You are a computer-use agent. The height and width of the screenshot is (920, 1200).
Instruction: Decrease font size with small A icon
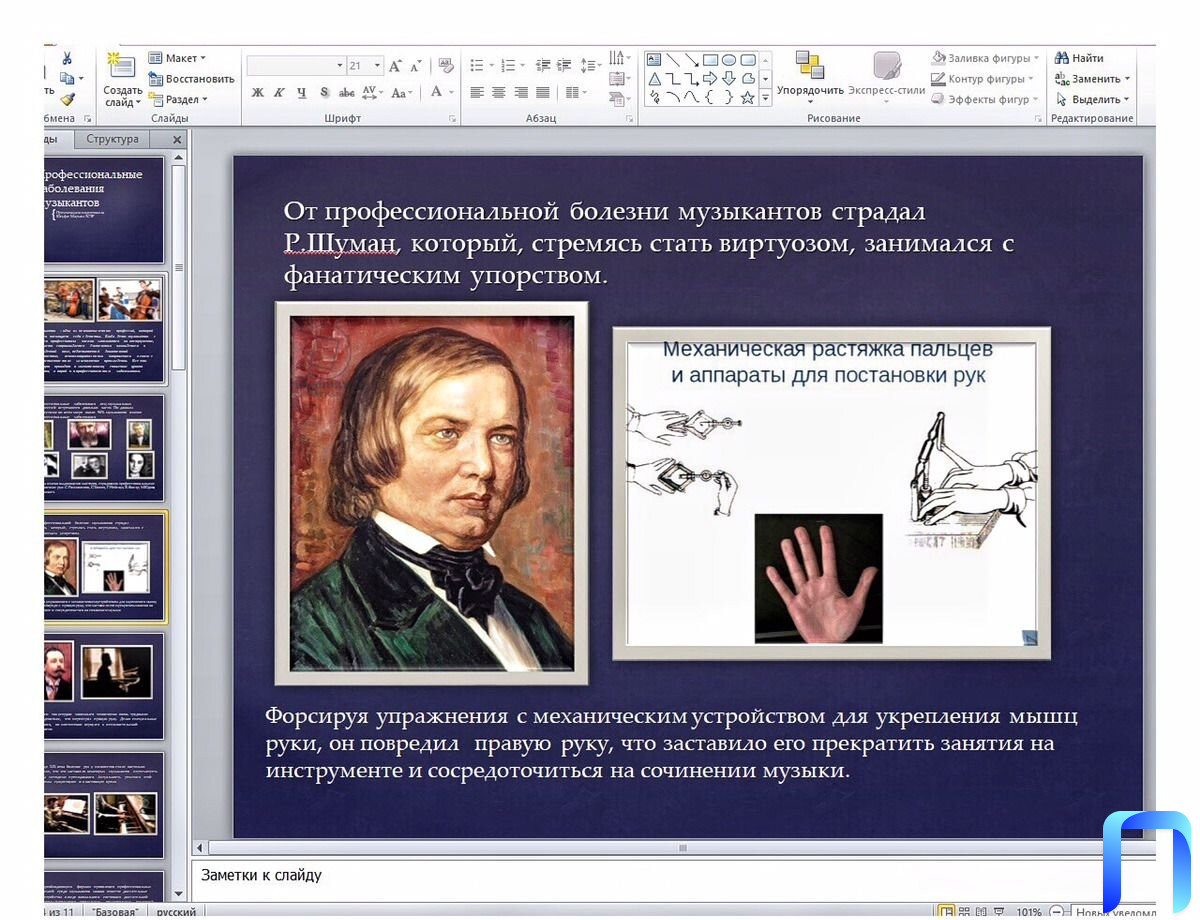point(417,66)
